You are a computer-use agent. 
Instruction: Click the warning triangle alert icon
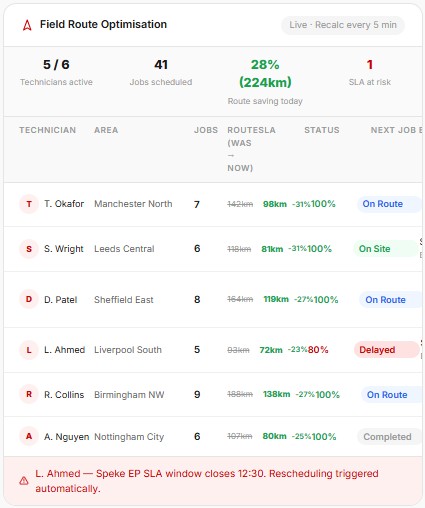(24, 481)
